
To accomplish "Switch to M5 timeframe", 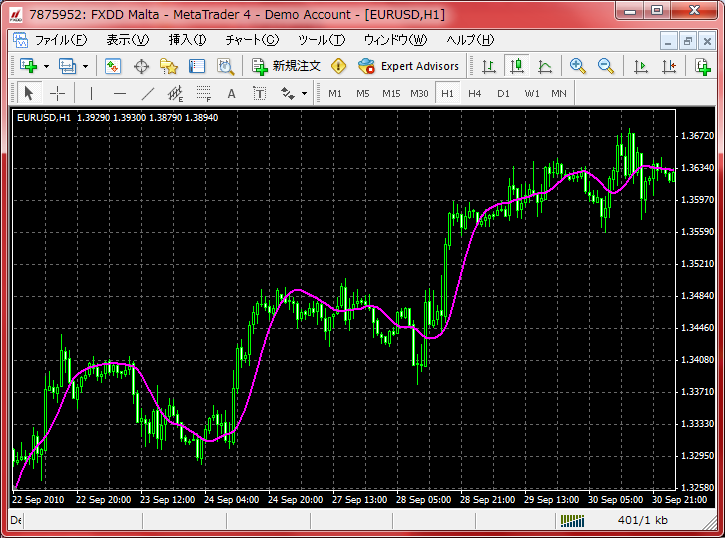I will pos(363,93).
